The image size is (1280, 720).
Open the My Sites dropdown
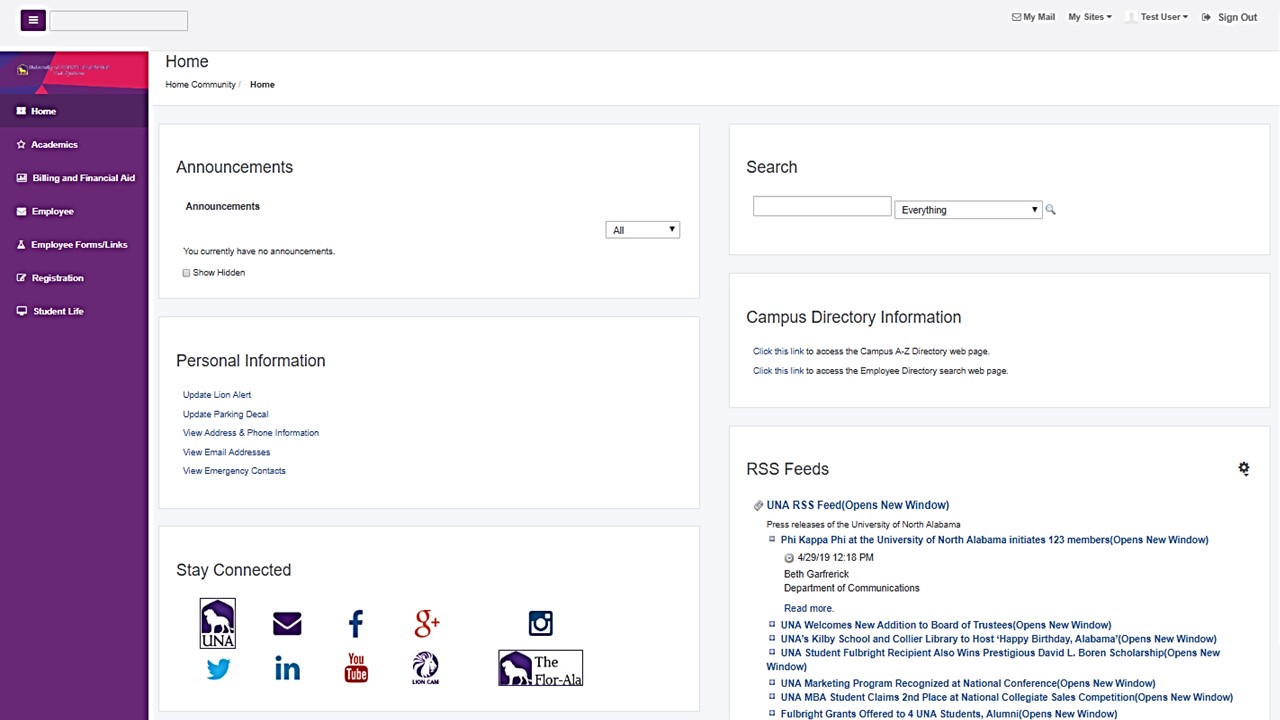click(1089, 17)
